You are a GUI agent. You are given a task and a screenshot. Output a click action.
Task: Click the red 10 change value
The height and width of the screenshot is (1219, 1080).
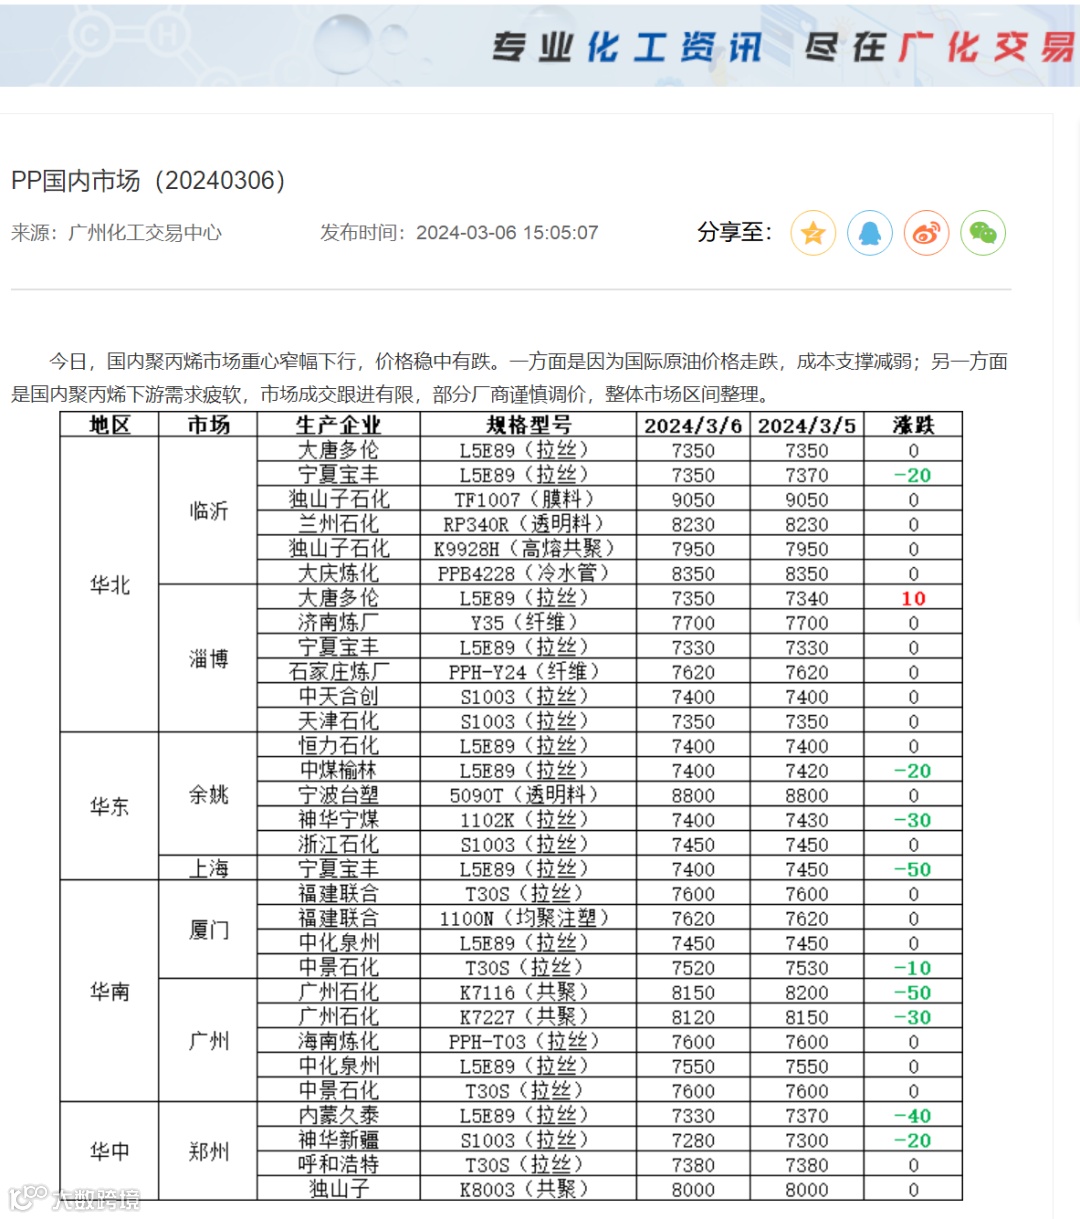pyautogui.click(x=913, y=598)
